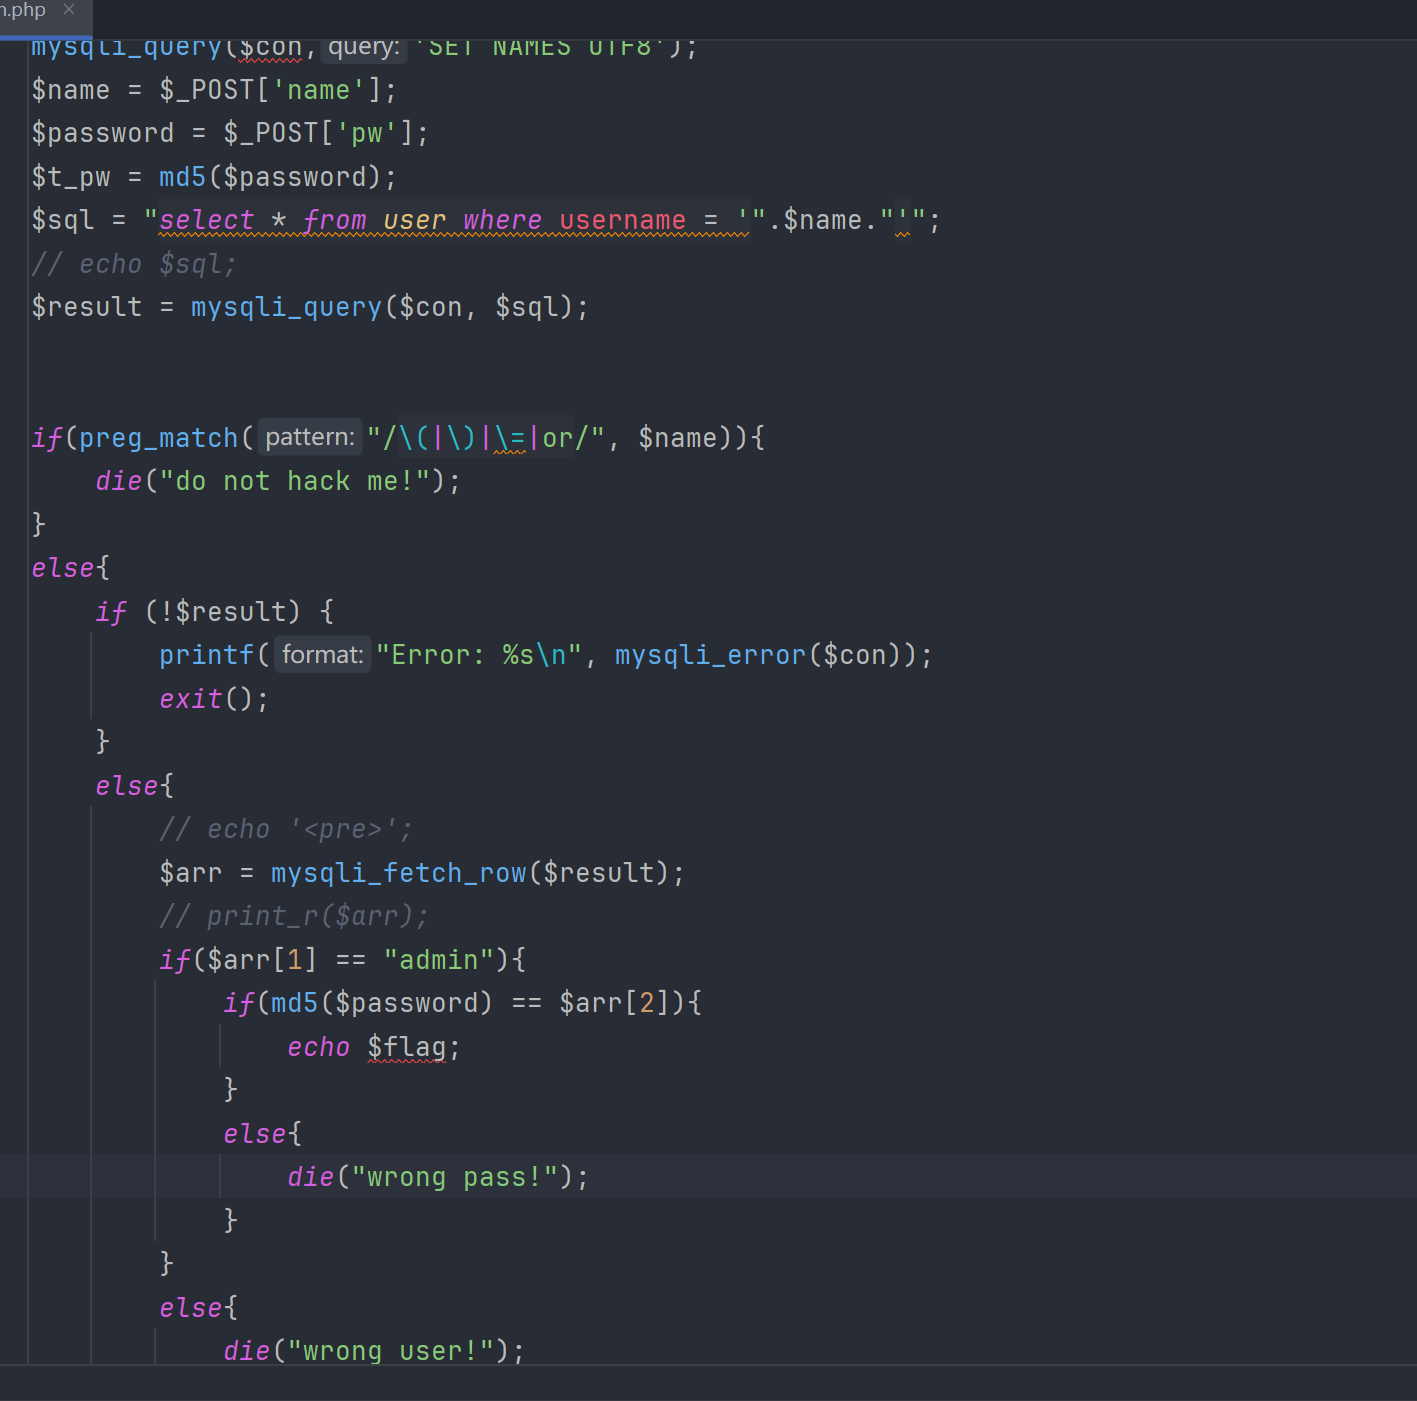Close the .php editor tab

tap(69, 10)
